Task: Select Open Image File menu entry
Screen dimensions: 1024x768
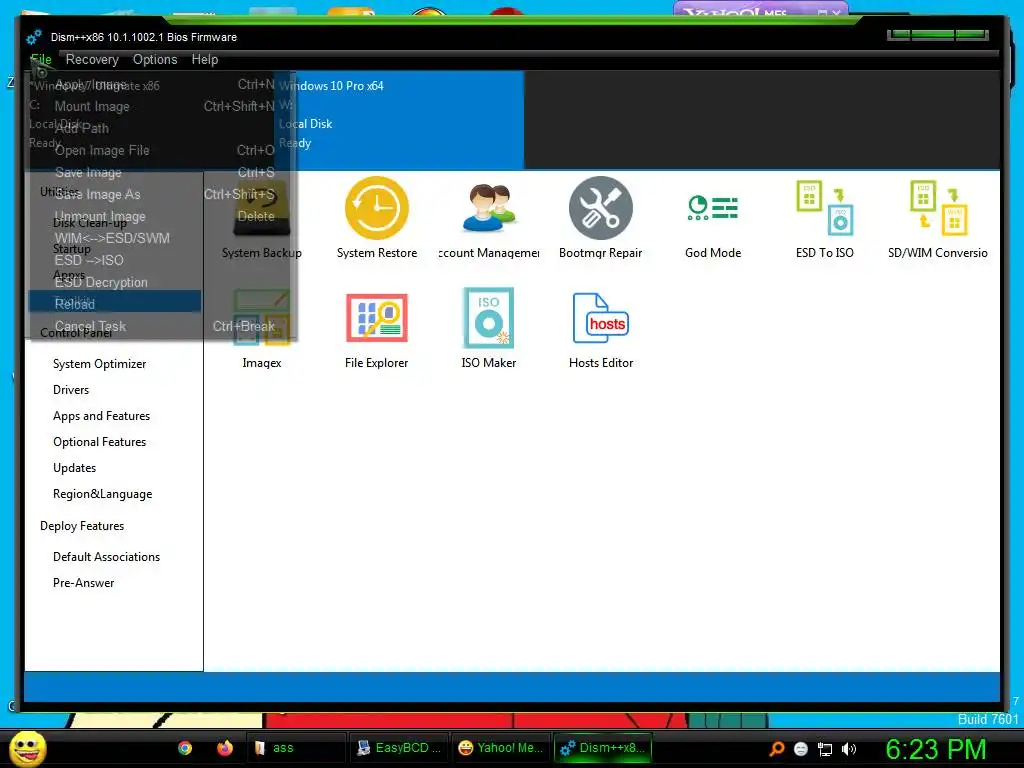Action: [x=161, y=151]
